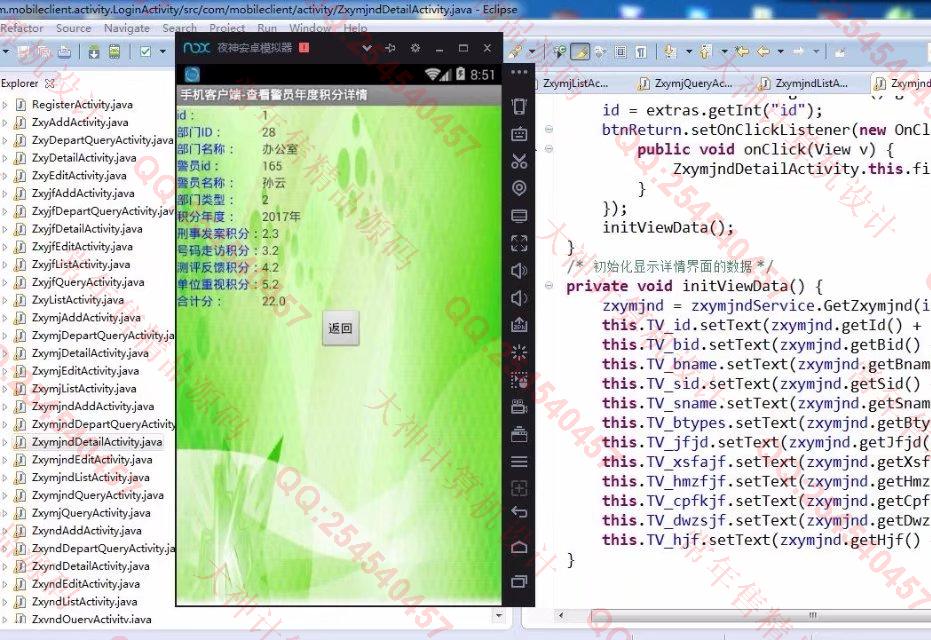Click Nox install APK icon

point(519,325)
